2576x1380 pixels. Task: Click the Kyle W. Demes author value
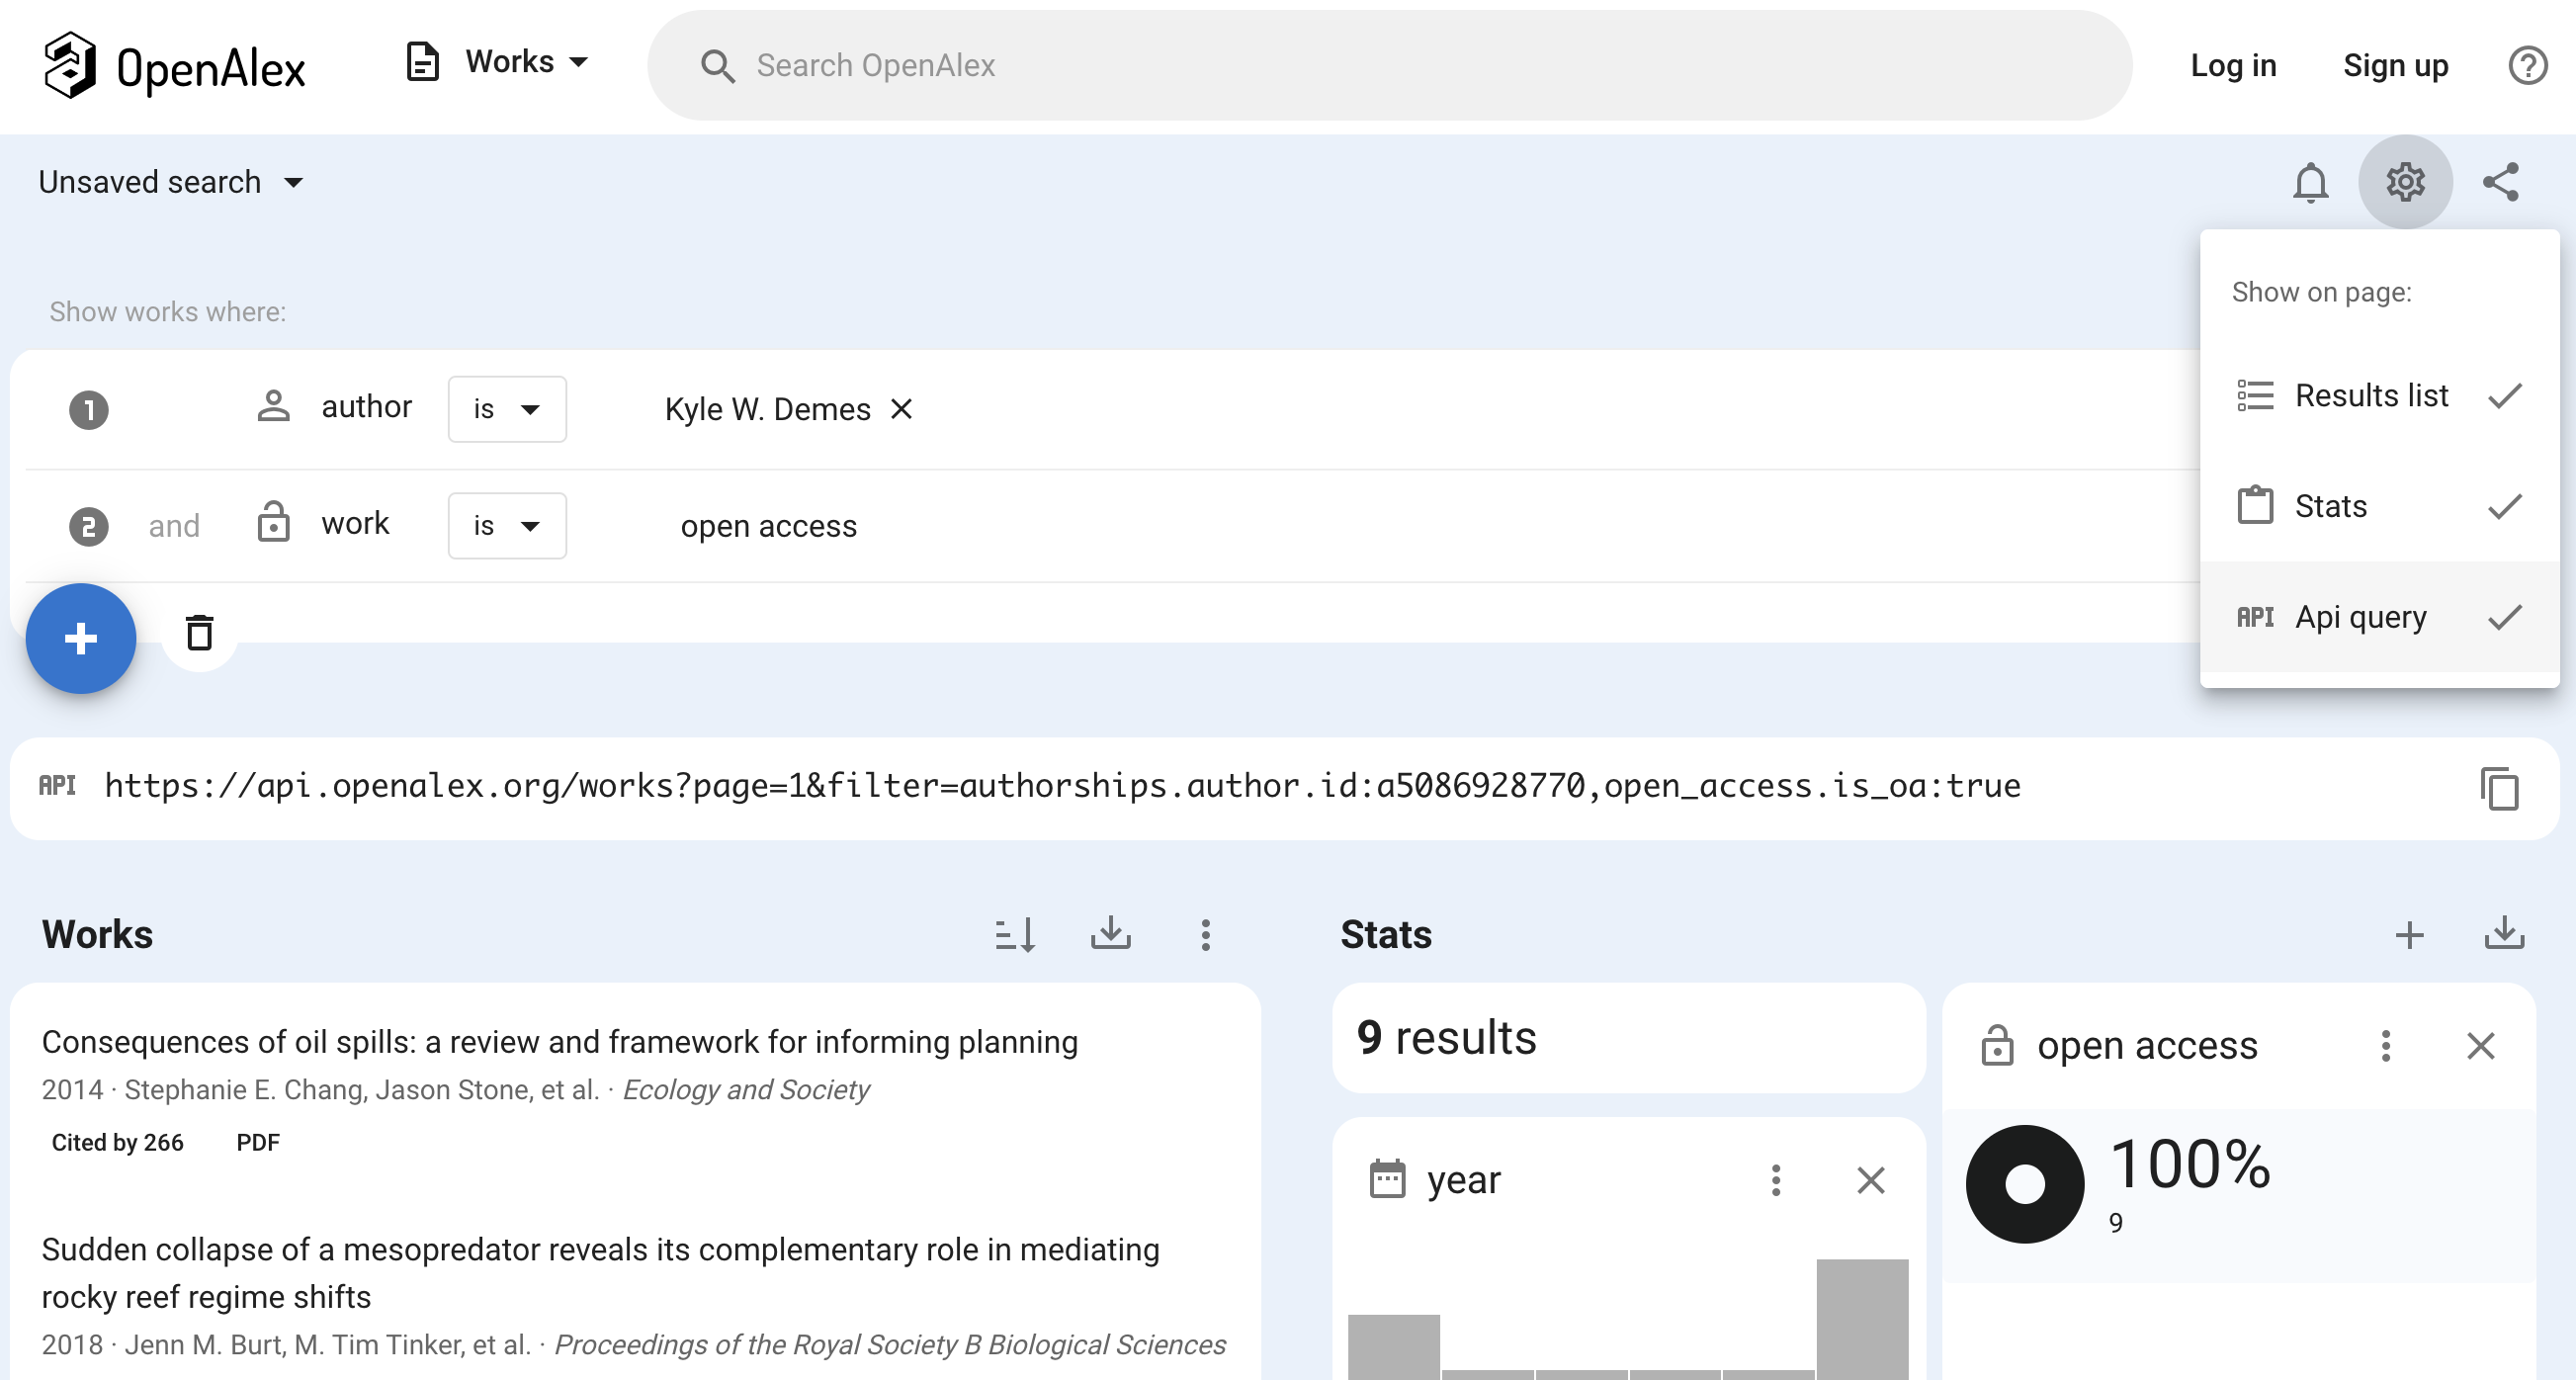click(x=767, y=409)
